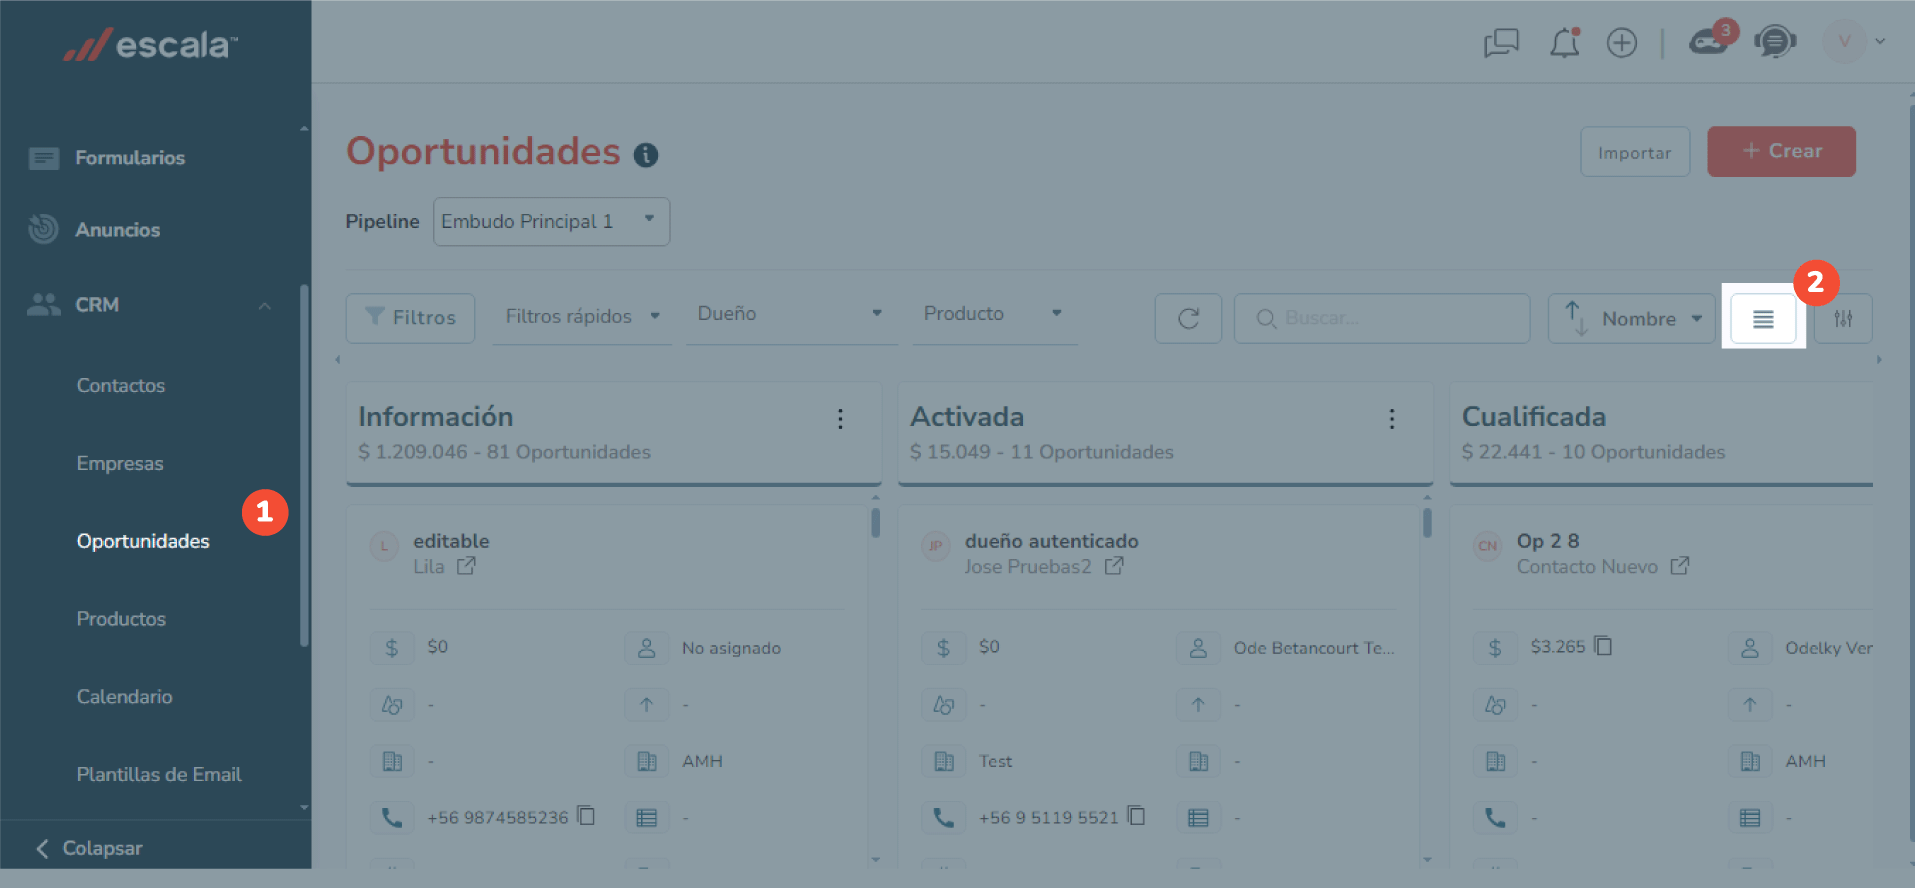Click the chat messages icon in header
Screen dimensions: 1915x888
click(x=1501, y=43)
